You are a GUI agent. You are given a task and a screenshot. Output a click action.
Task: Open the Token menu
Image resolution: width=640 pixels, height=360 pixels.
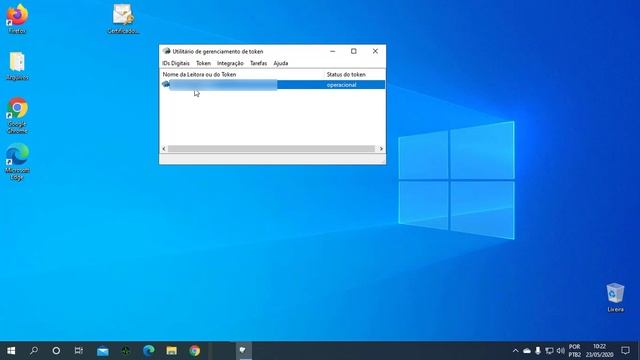point(203,63)
